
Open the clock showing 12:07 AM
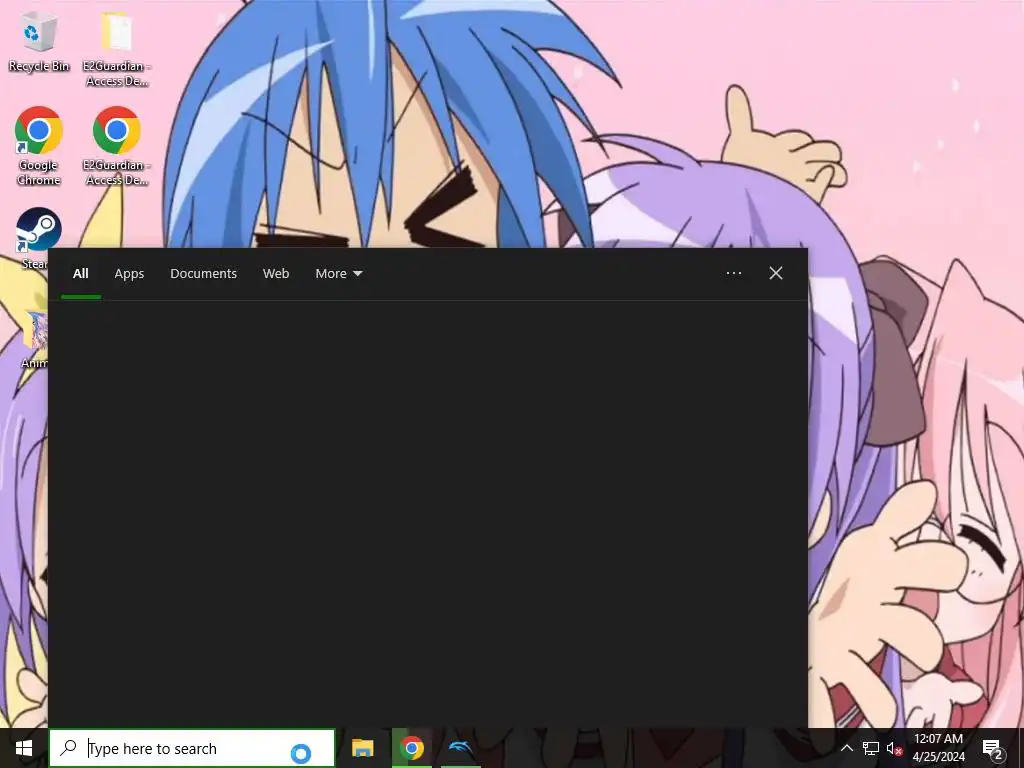coord(938,748)
